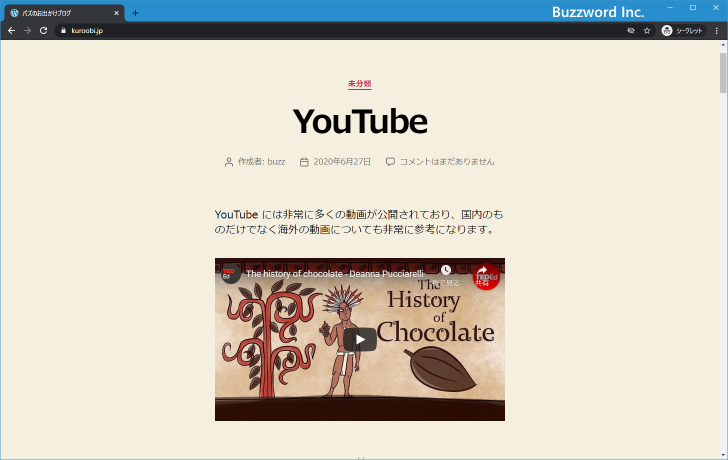
Task: Click the TED-Ed channel avatar on video
Action: [x=230, y=274]
